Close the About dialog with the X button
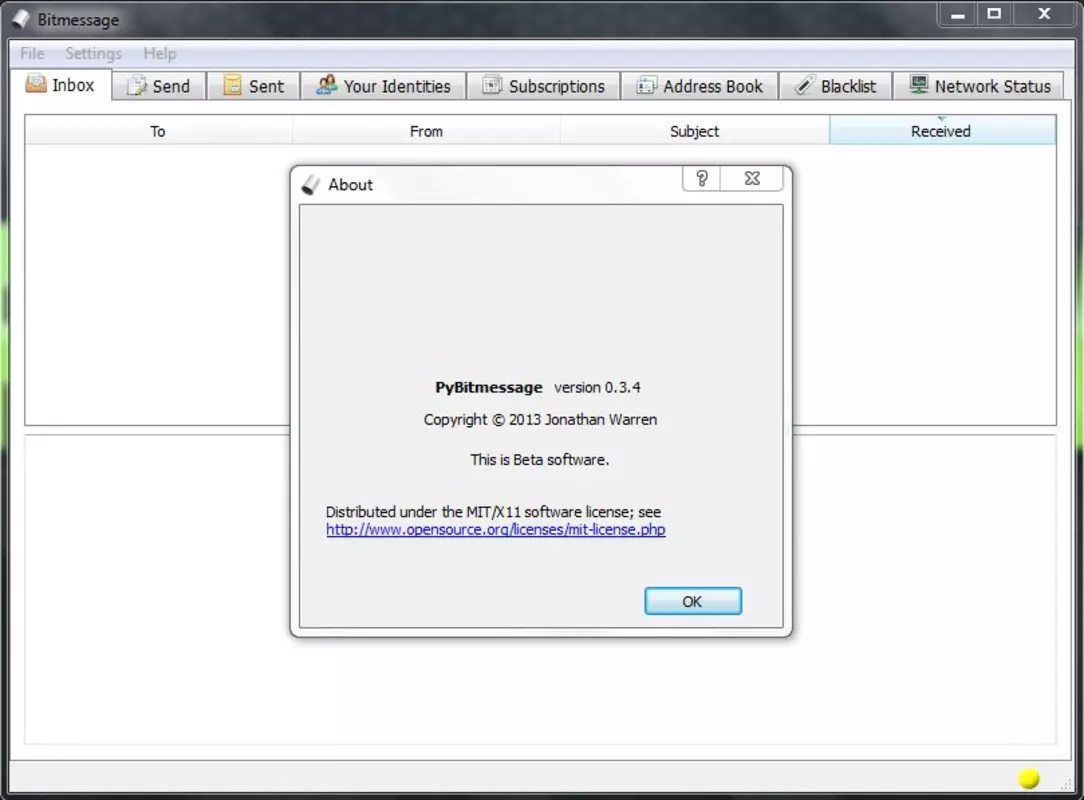This screenshot has height=800, width=1084. click(752, 178)
